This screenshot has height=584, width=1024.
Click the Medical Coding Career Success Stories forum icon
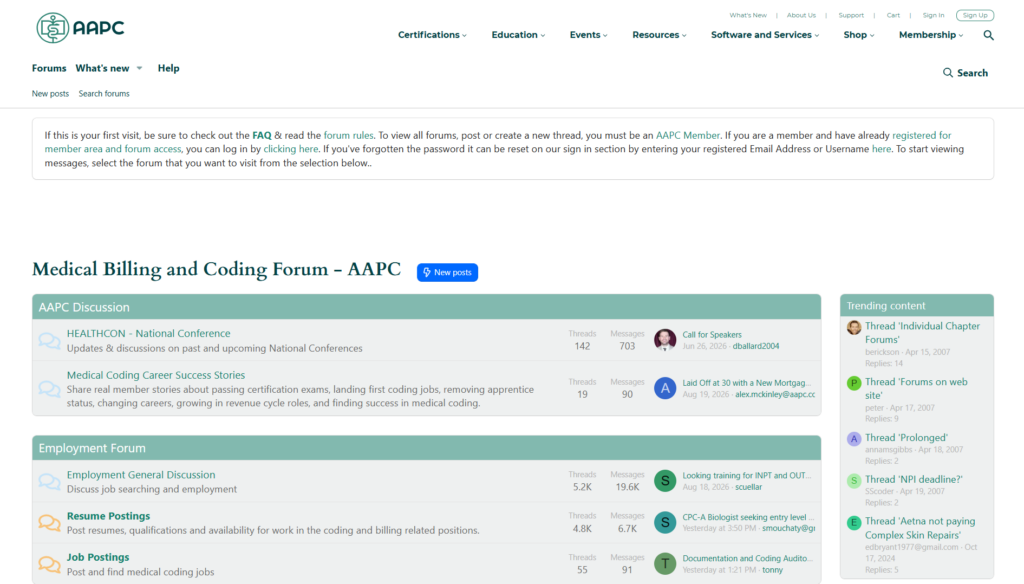pyautogui.click(x=49, y=389)
